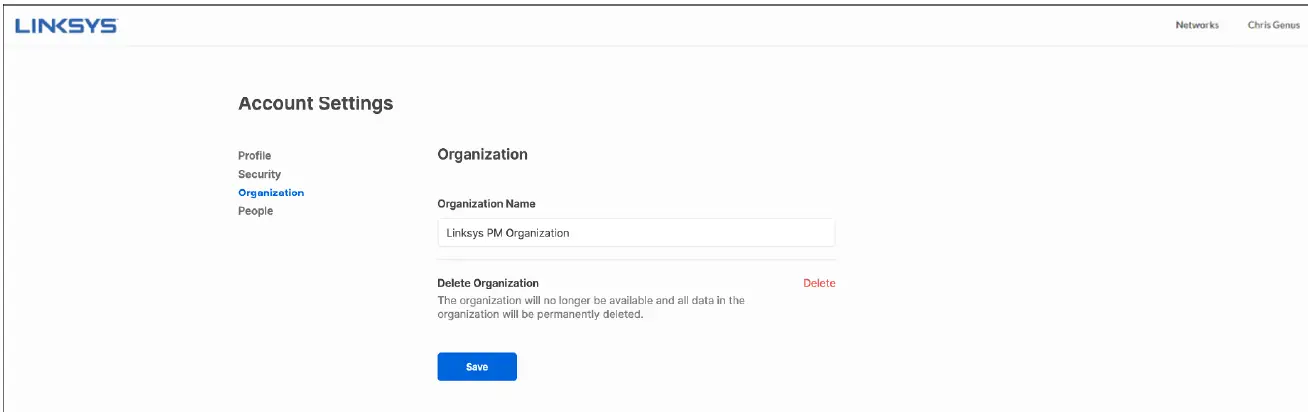Click the organization deletion warning text
Image resolution: width=1308 pixels, height=412 pixels.
[590, 300]
